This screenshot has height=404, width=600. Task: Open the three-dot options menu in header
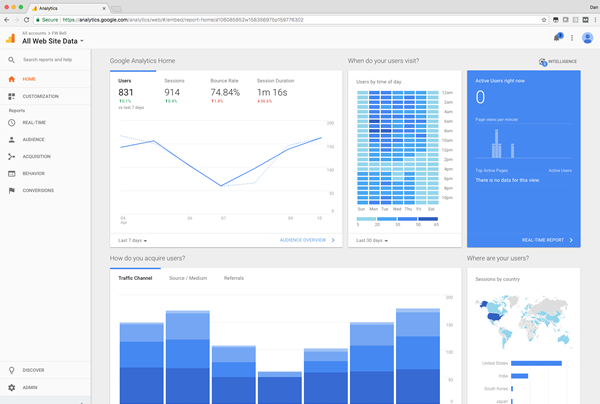572,38
